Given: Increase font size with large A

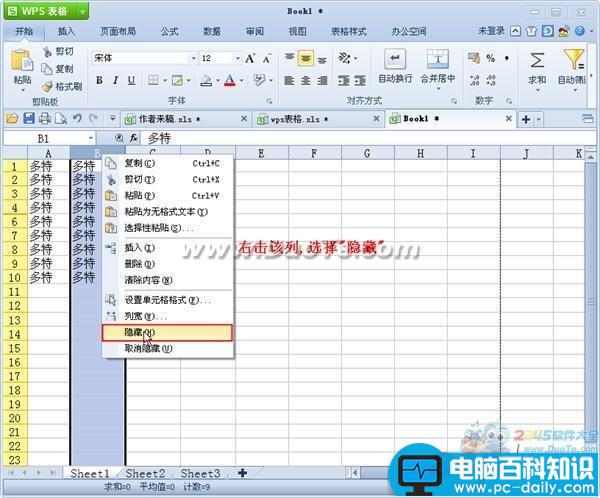Looking at the screenshot, I should click(x=250, y=58).
